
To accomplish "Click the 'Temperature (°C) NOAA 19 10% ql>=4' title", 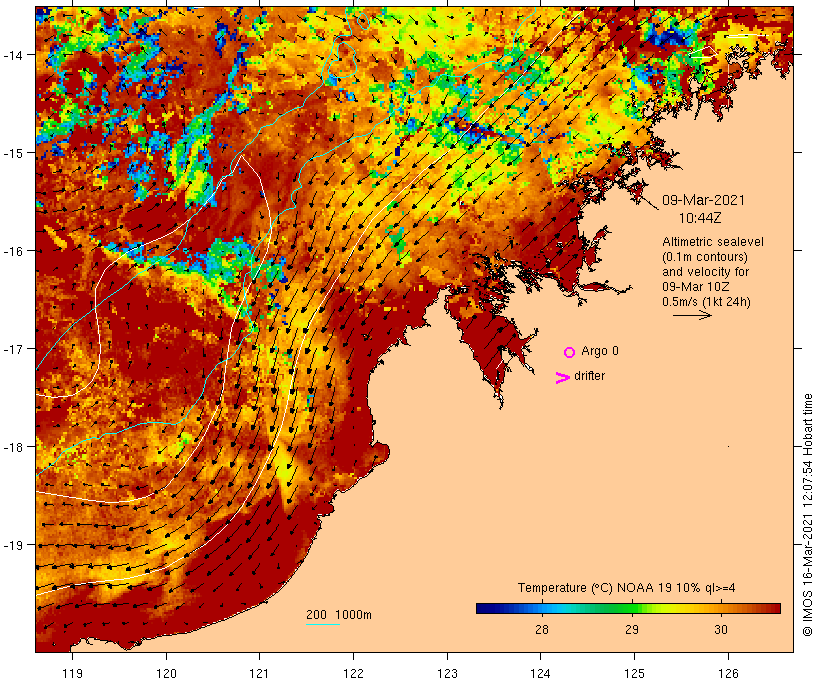I will point(627,587).
